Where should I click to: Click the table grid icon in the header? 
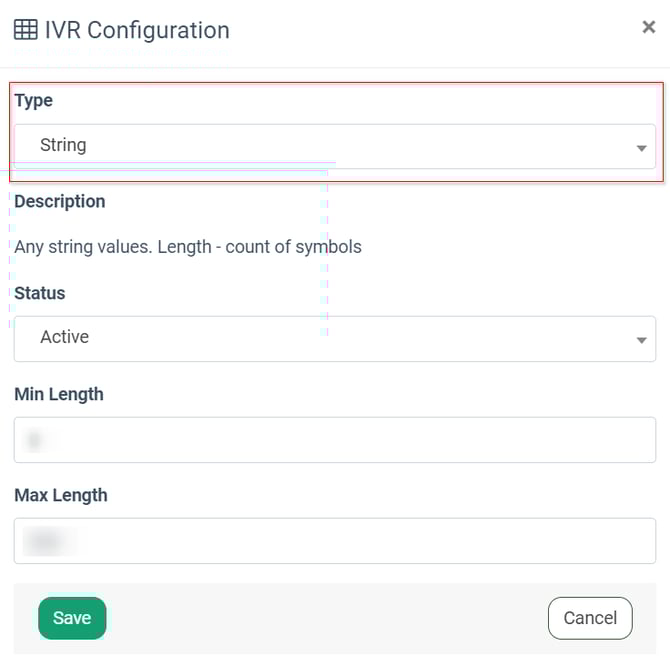[25, 30]
